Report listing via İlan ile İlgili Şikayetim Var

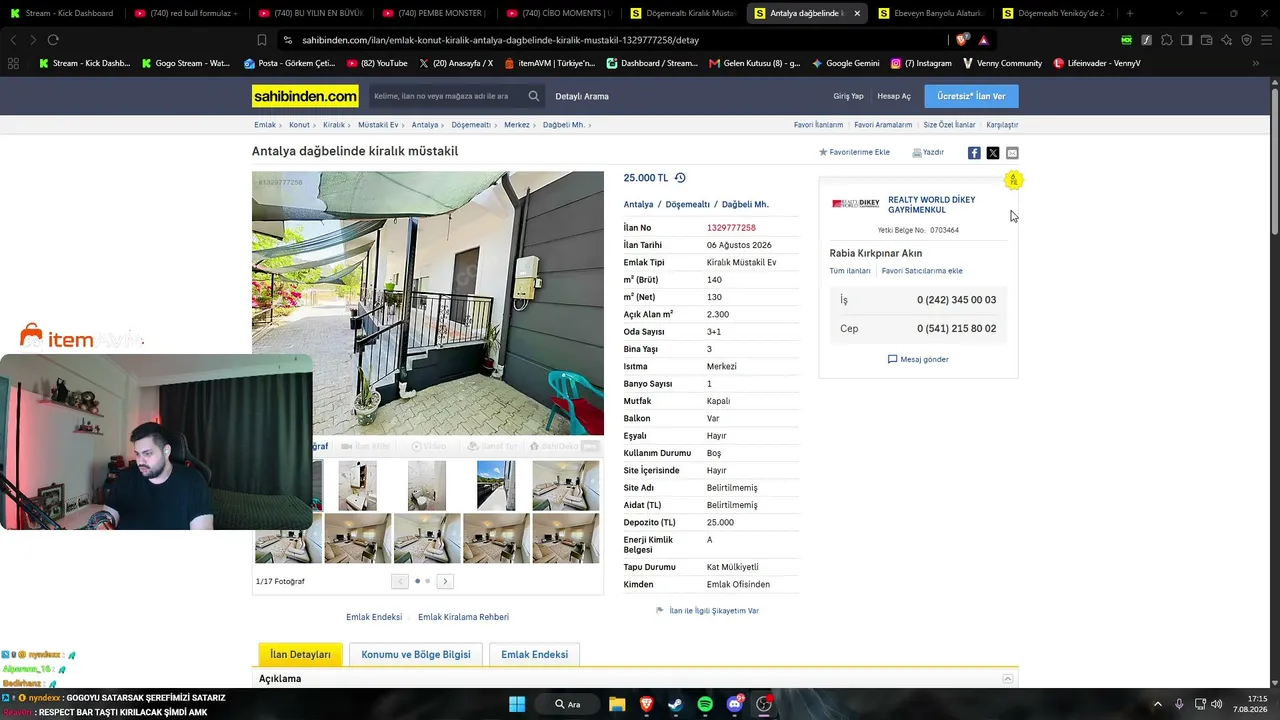[707, 610]
